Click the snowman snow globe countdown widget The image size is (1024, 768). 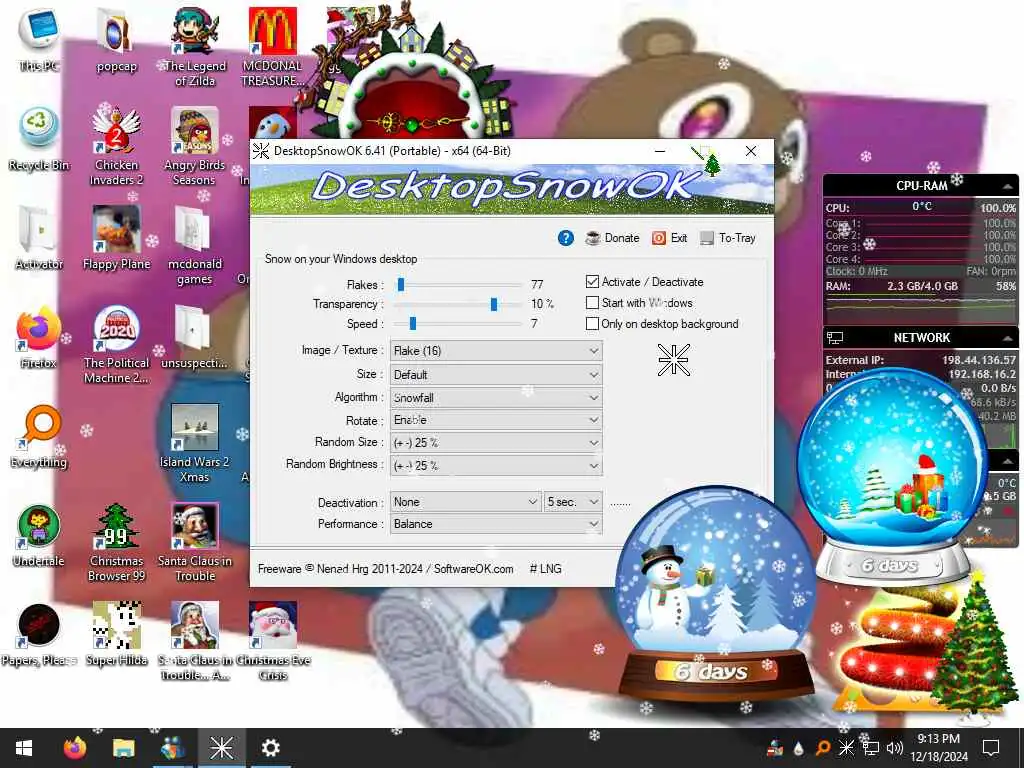click(x=716, y=593)
